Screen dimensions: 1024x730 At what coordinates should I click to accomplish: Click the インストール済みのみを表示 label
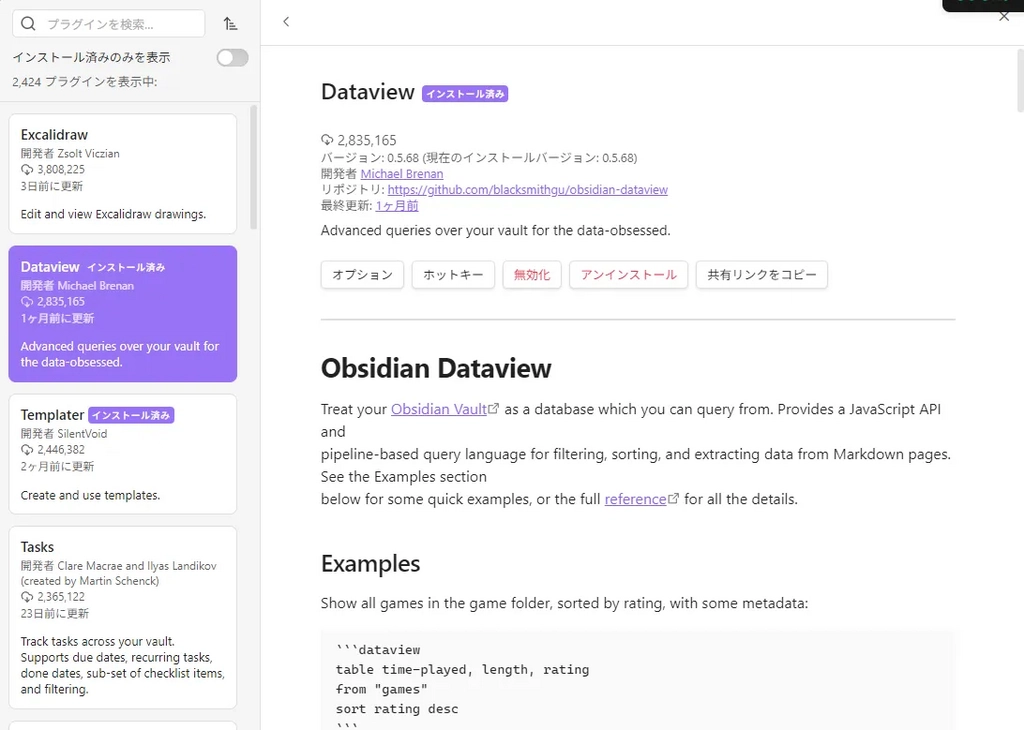(x=91, y=57)
